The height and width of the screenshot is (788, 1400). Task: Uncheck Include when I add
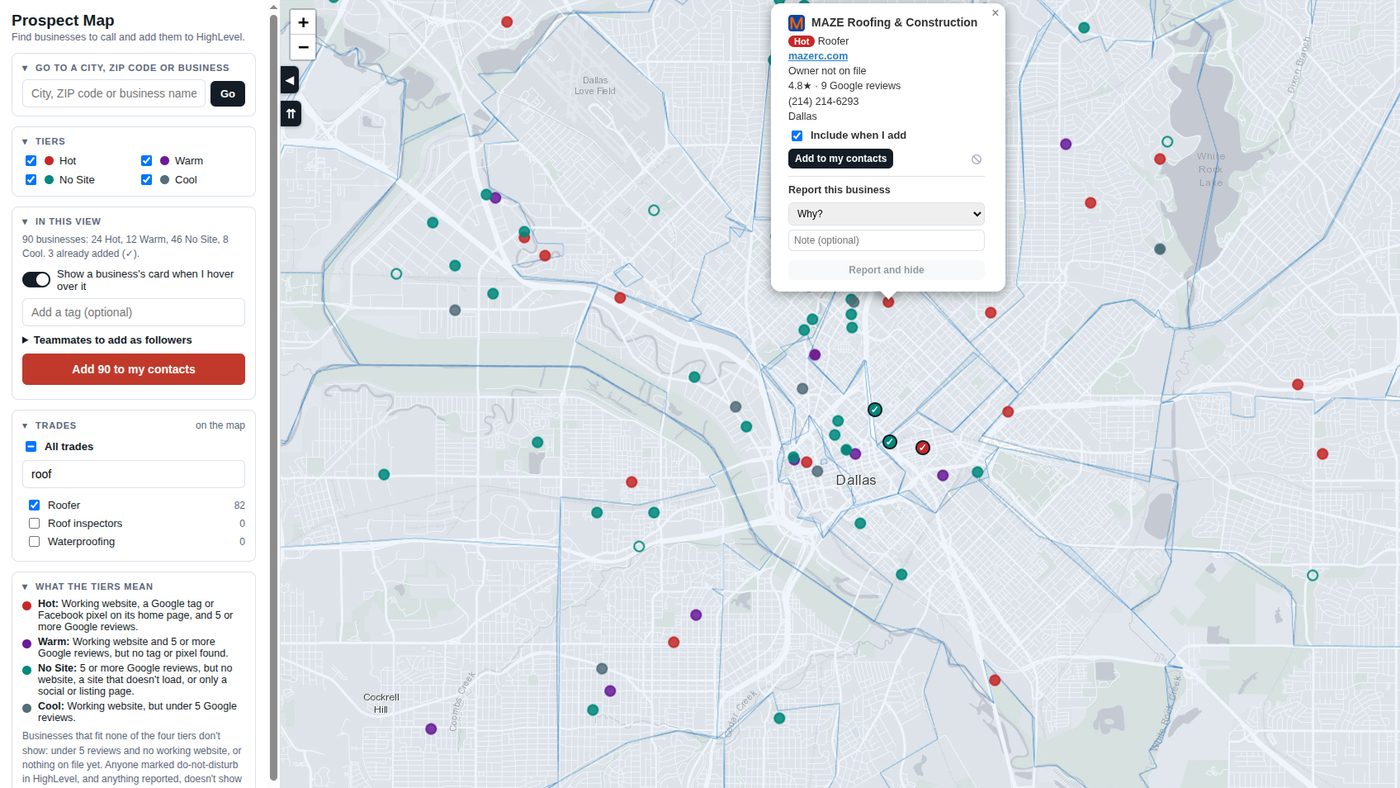[797, 136]
